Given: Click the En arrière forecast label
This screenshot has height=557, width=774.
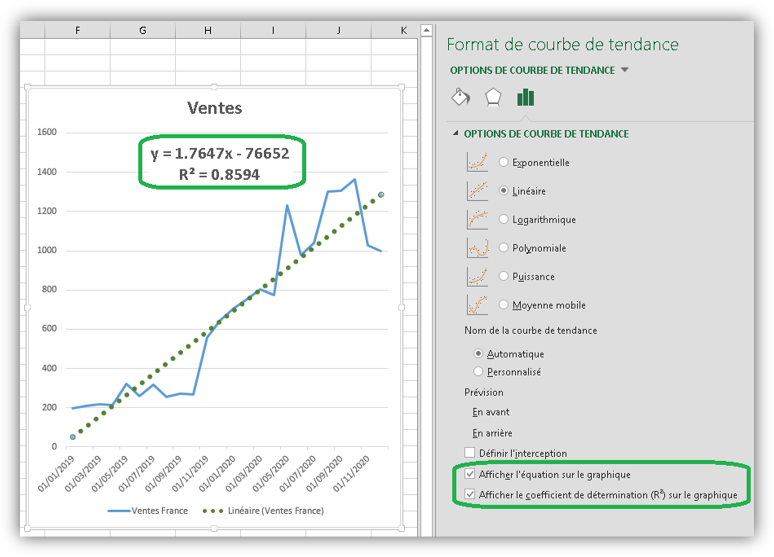Looking at the screenshot, I should [492, 433].
